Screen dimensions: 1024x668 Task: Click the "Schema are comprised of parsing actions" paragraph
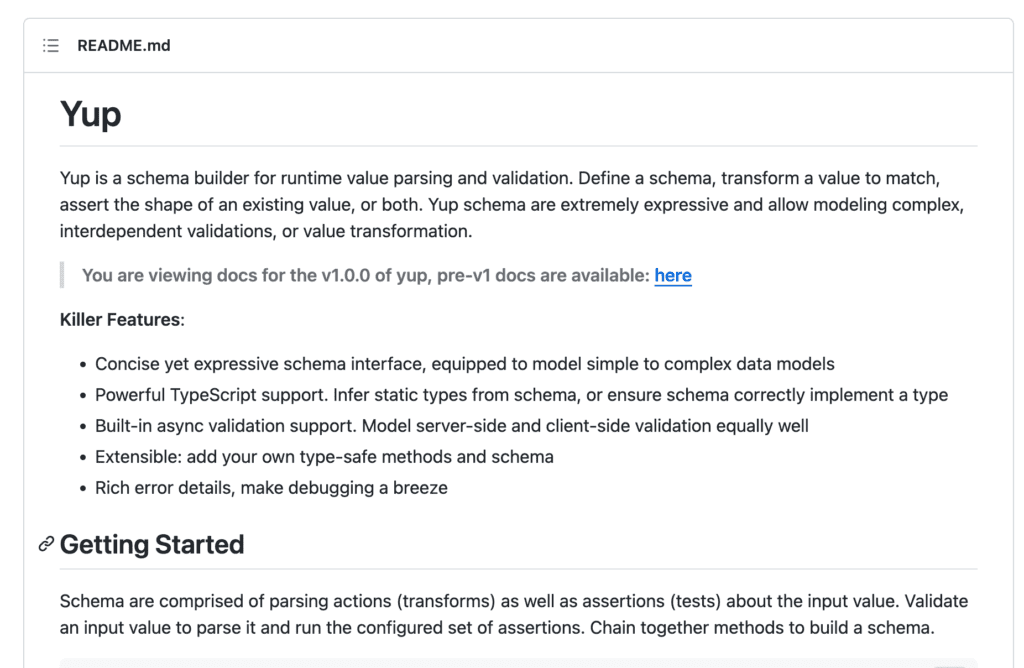click(513, 602)
